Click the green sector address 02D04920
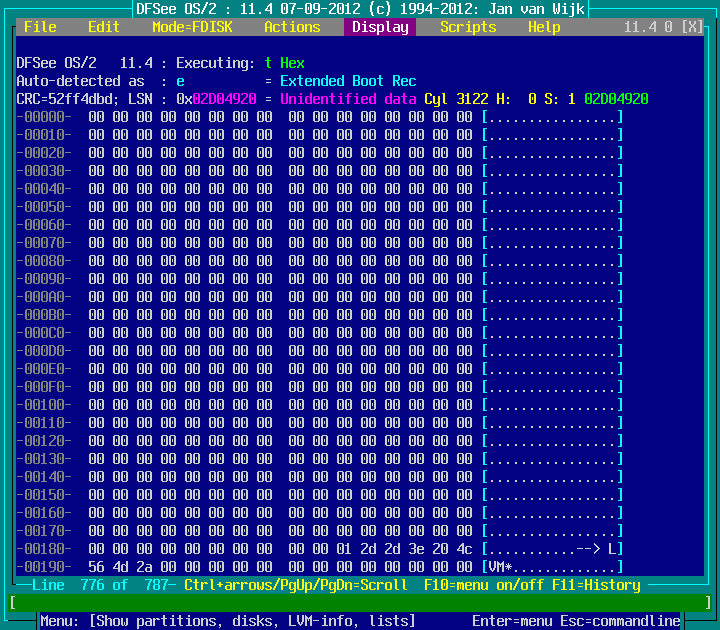The image size is (720, 630). pos(616,99)
